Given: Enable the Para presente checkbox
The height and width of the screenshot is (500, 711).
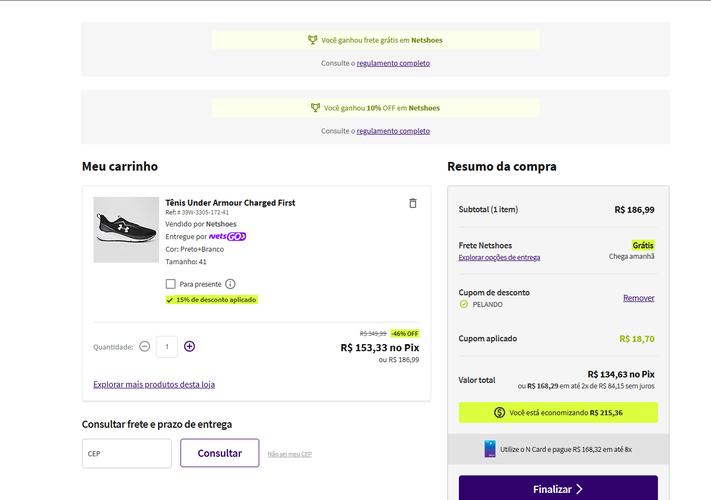Looking at the screenshot, I should click(x=171, y=284).
